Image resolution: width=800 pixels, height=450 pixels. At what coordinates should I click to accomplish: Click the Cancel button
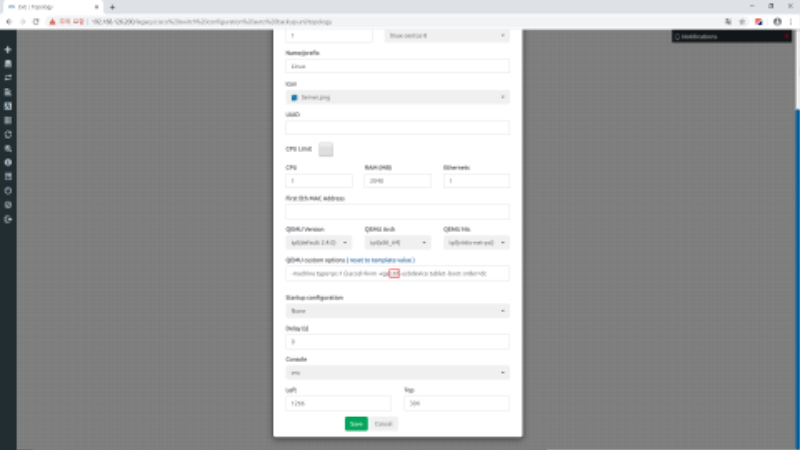tap(383, 424)
